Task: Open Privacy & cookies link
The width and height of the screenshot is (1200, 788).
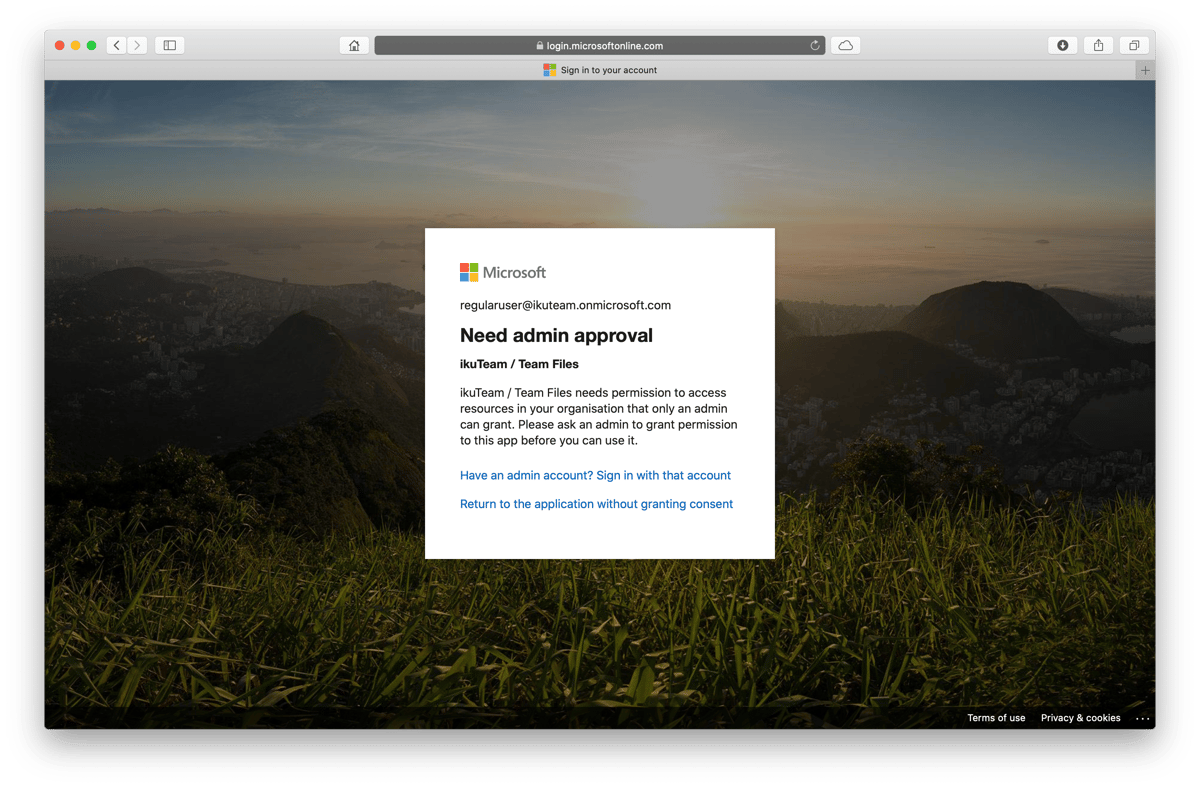Action: tap(1080, 718)
